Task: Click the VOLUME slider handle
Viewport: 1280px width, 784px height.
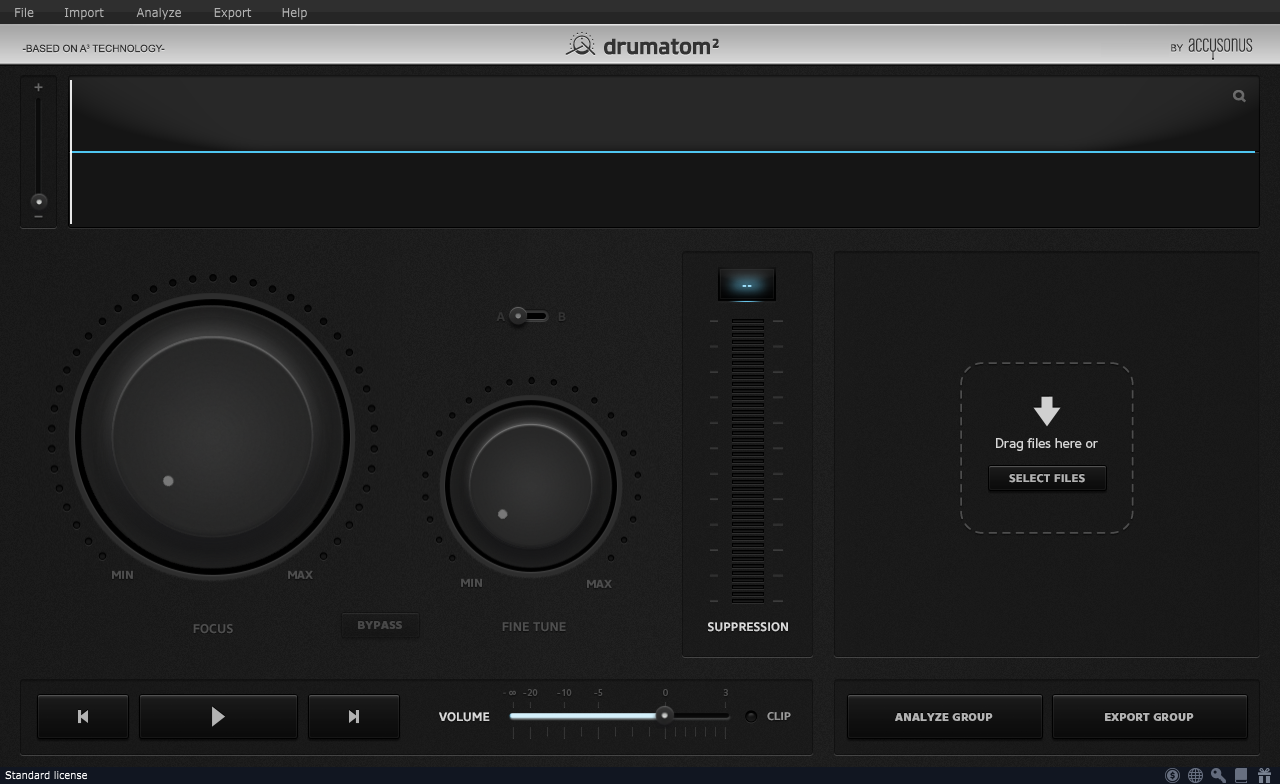Action: (x=664, y=715)
